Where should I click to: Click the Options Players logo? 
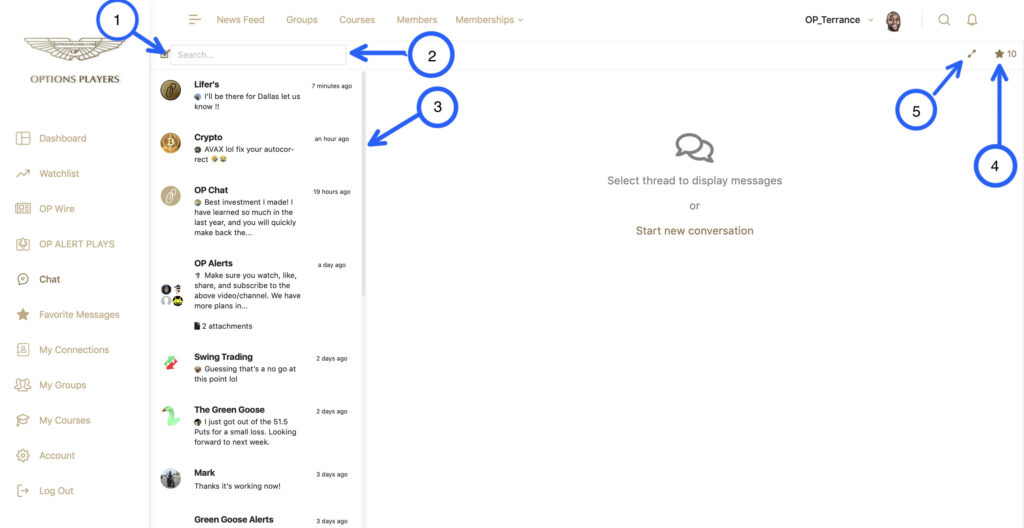point(74,60)
